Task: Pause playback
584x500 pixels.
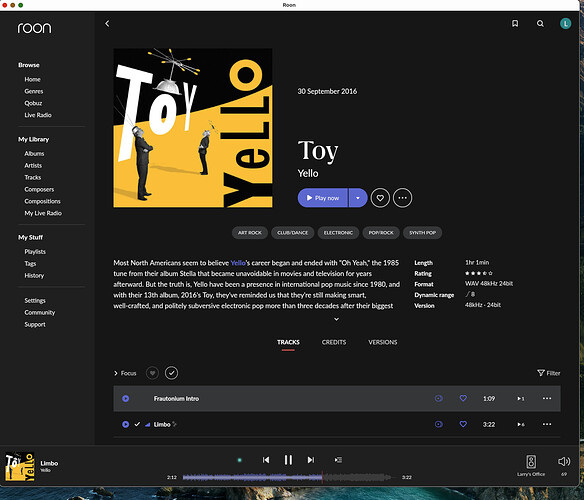Action: 288,460
